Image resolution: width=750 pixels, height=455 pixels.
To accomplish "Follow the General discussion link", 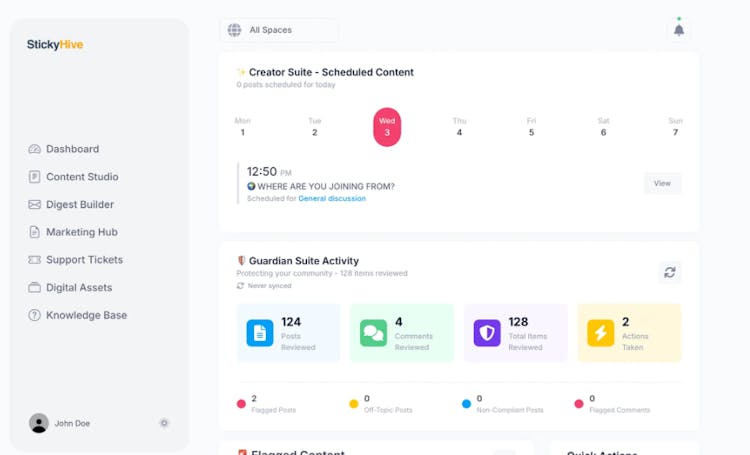I will click(332, 199).
